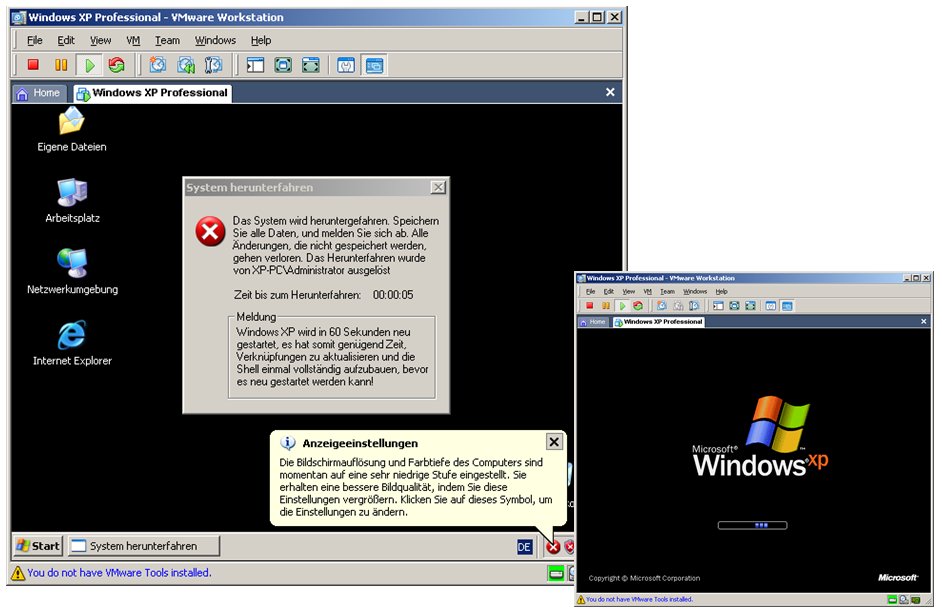Click Revert to snapshot icon in large window
Screen dimensions: 942x615
tap(186, 65)
